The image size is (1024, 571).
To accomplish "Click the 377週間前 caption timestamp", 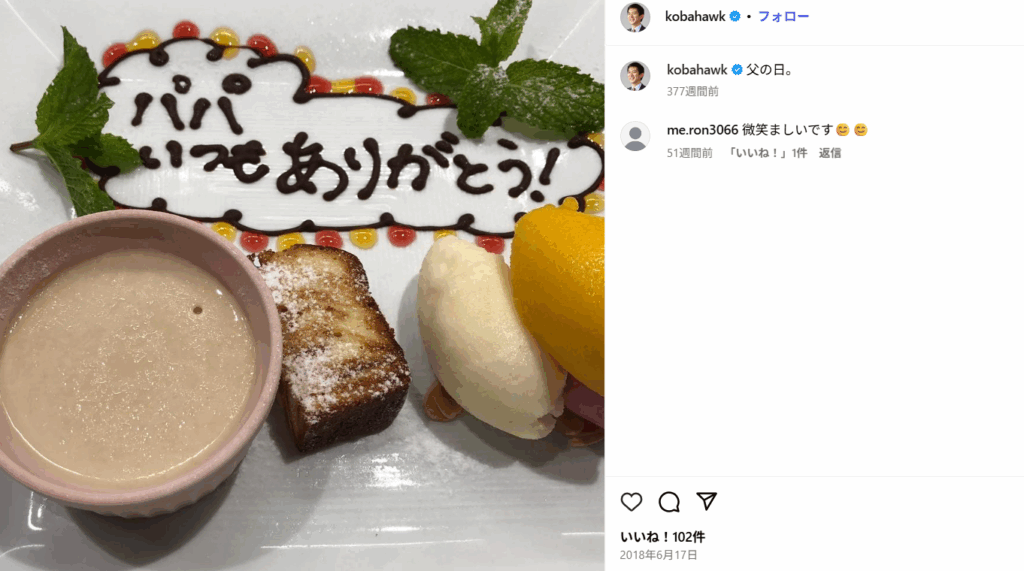I will (x=692, y=91).
